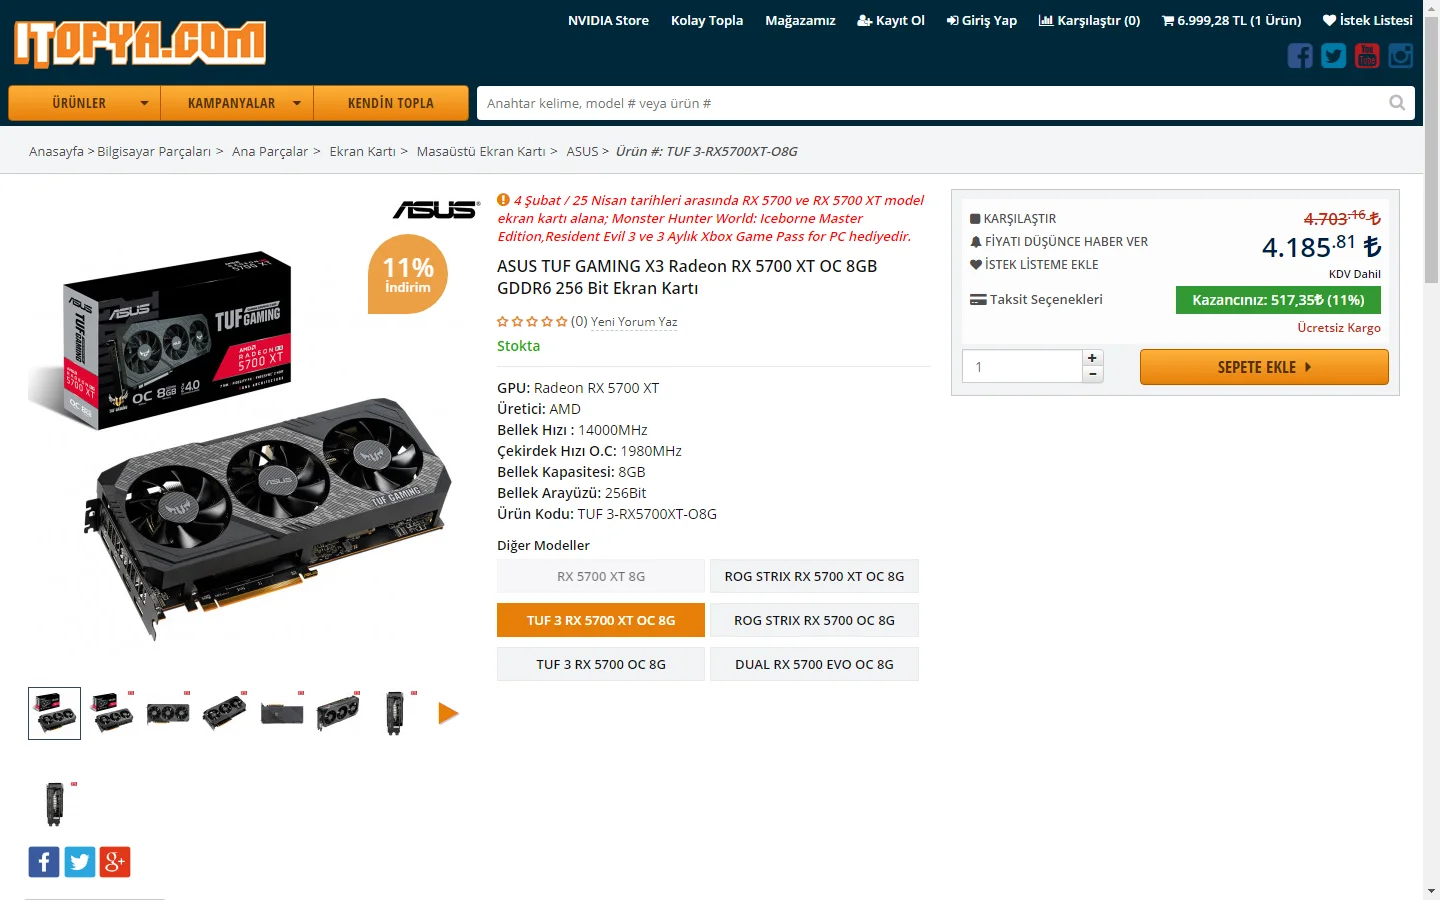This screenshot has width=1440, height=900.
Task: Increase quantity with the plus stepper
Action: point(1093,358)
